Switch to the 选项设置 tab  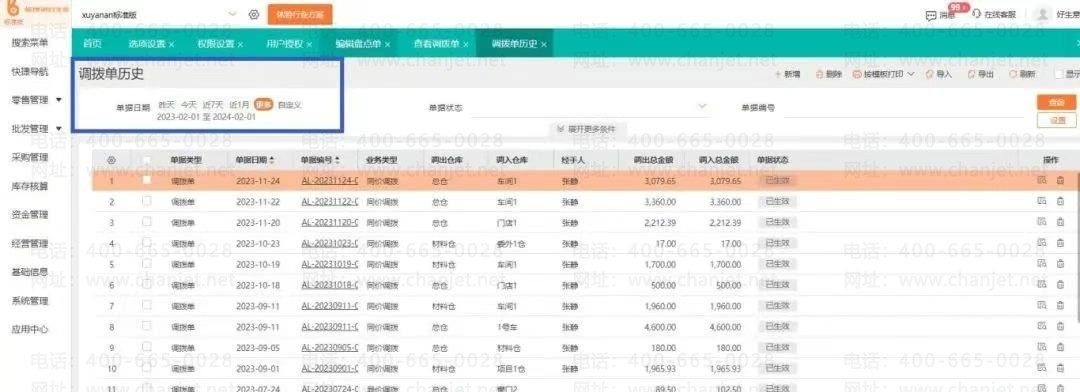pyautogui.click(x=147, y=43)
